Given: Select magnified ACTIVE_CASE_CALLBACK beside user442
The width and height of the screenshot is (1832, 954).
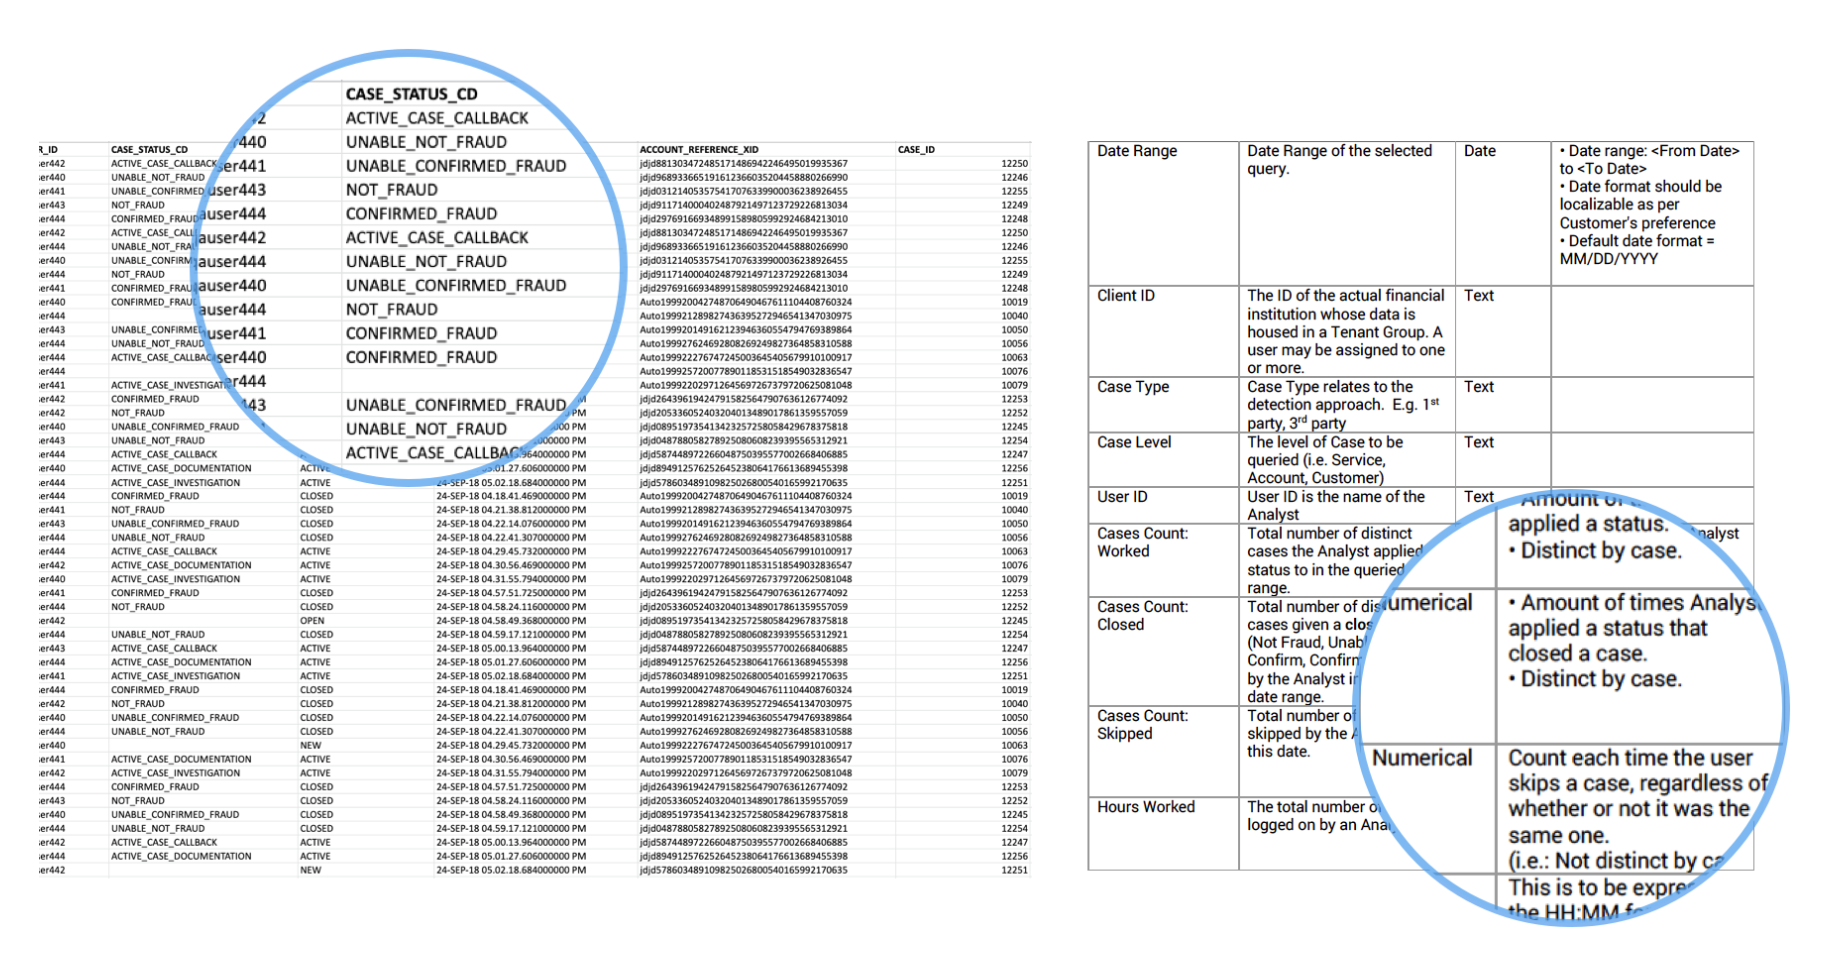Looking at the screenshot, I should point(437,238).
